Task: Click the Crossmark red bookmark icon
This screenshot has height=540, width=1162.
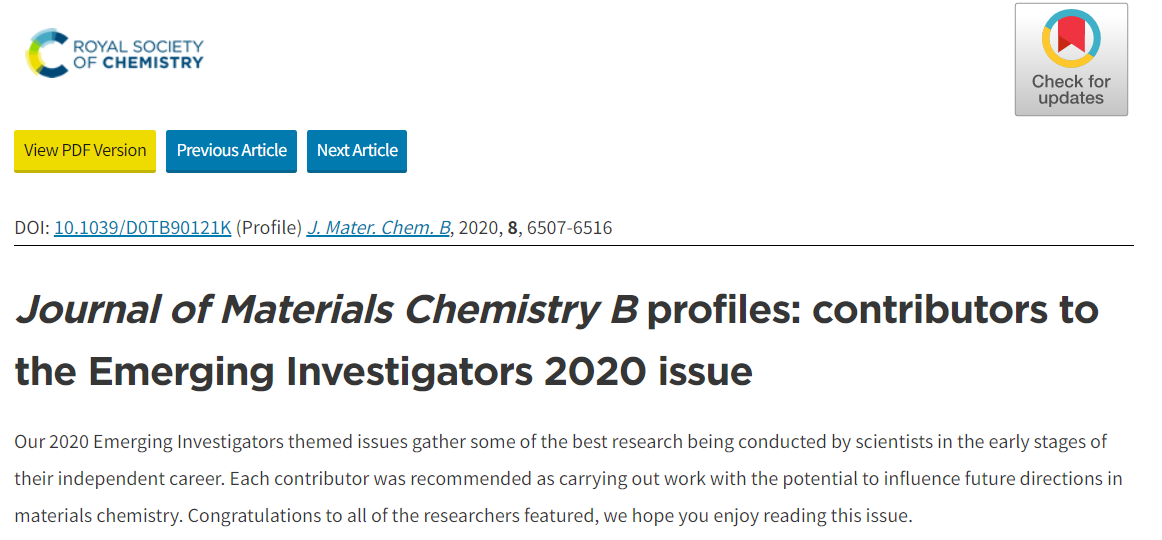Action: [x=1072, y=37]
